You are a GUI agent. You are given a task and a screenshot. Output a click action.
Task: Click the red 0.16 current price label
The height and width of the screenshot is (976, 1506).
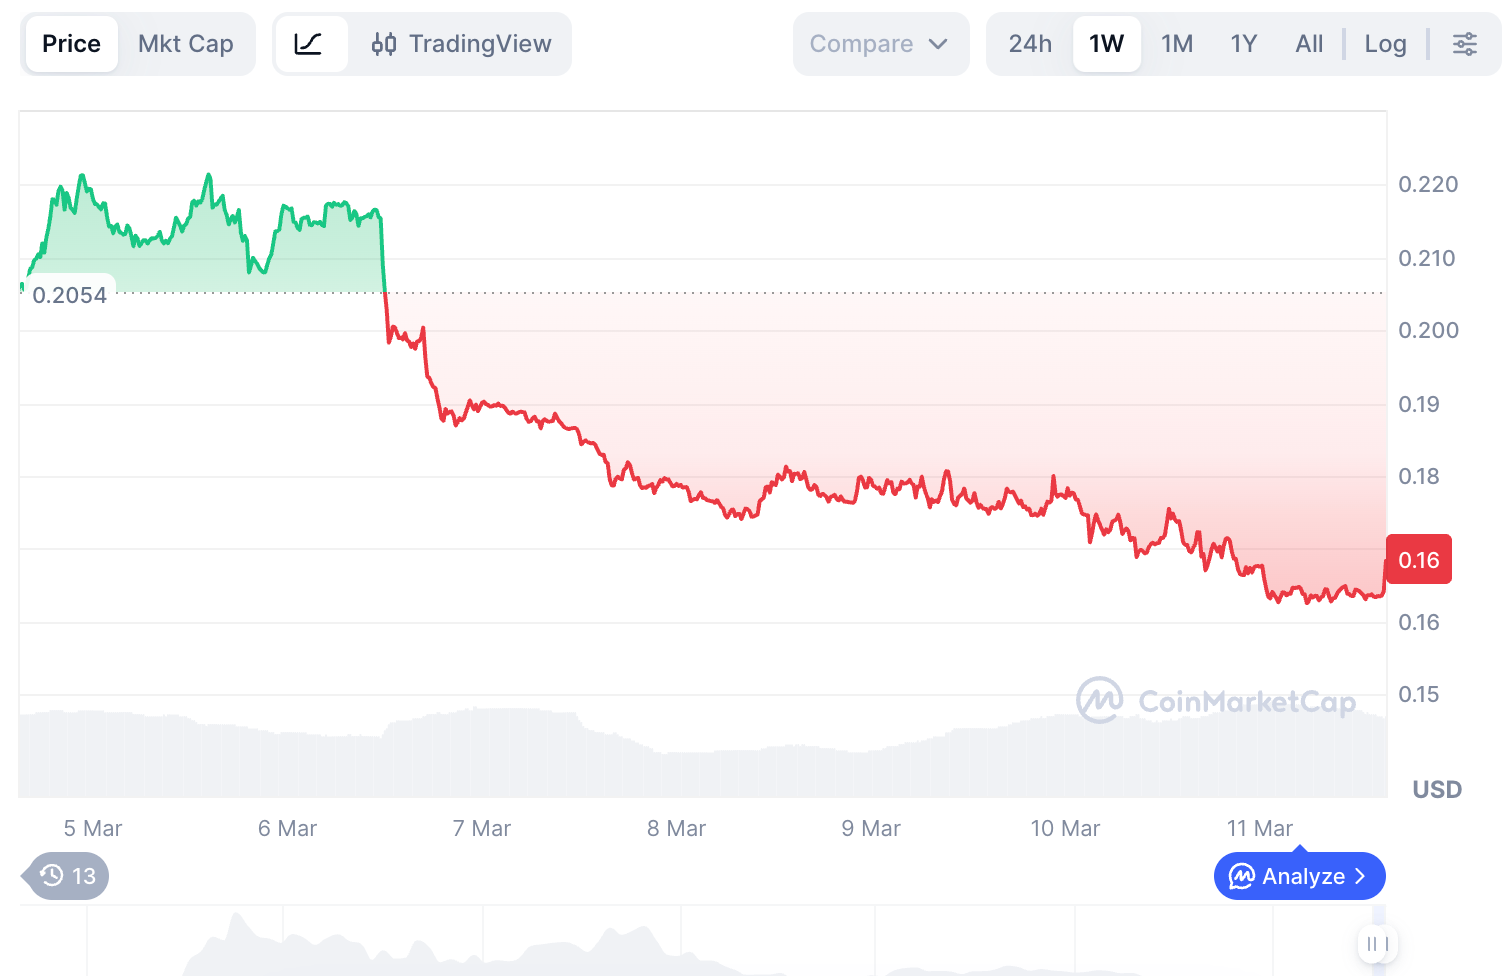pyautogui.click(x=1418, y=560)
